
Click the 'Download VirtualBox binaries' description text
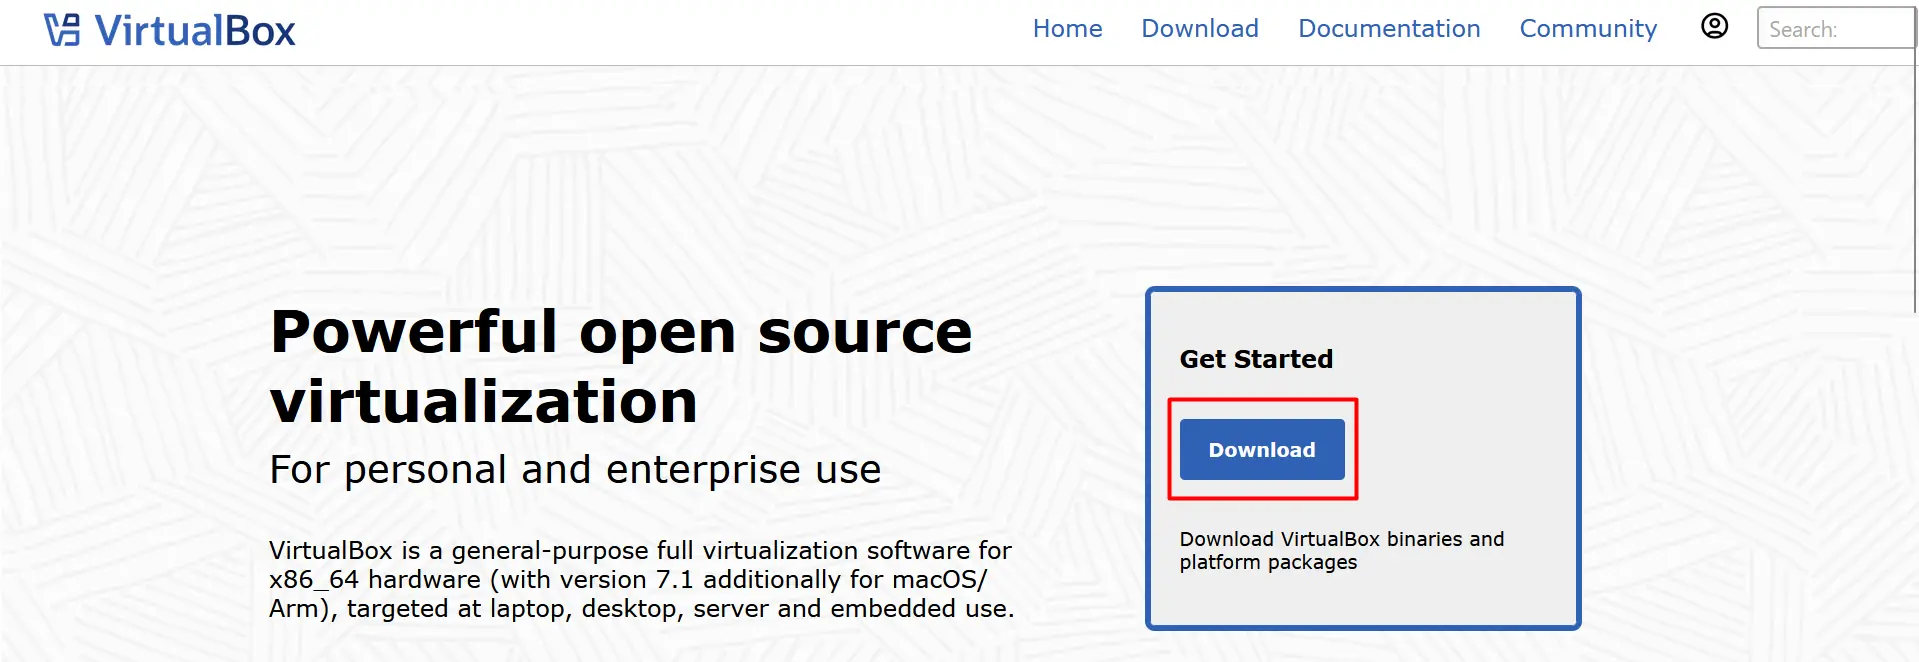click(1340, 539)
